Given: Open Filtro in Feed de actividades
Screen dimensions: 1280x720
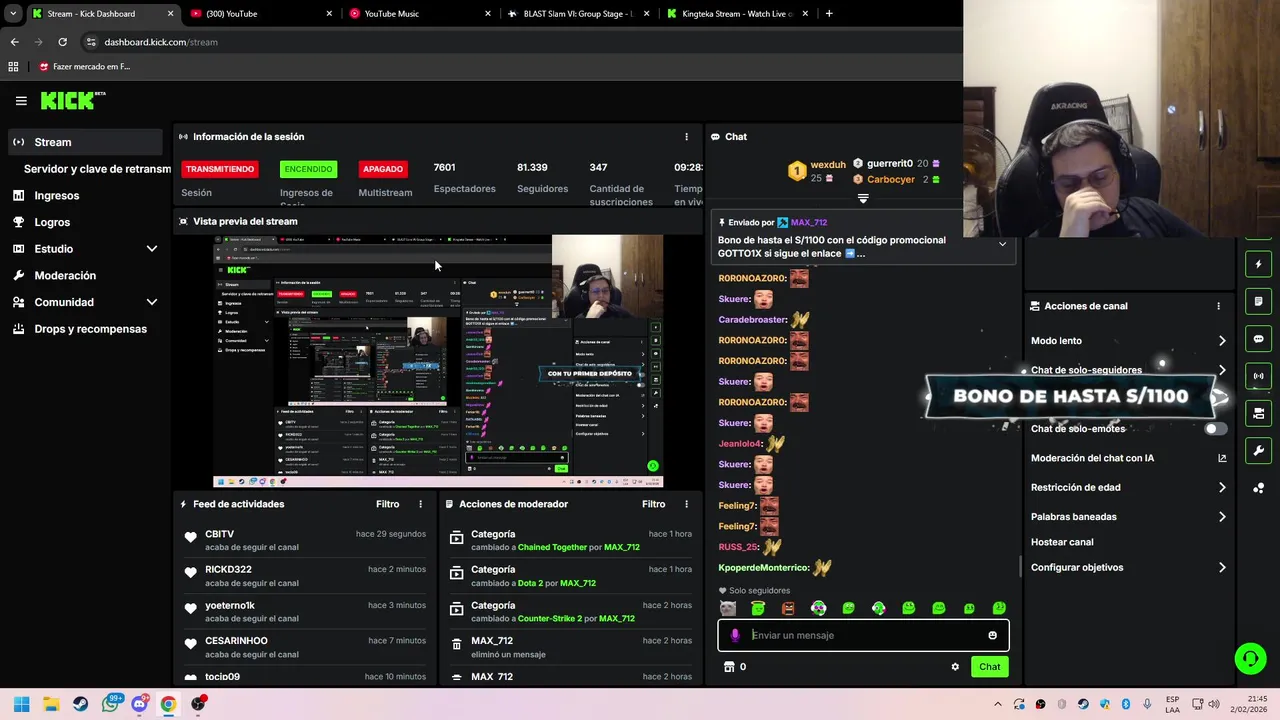Looking at the screenshot, I should (387, 504).
